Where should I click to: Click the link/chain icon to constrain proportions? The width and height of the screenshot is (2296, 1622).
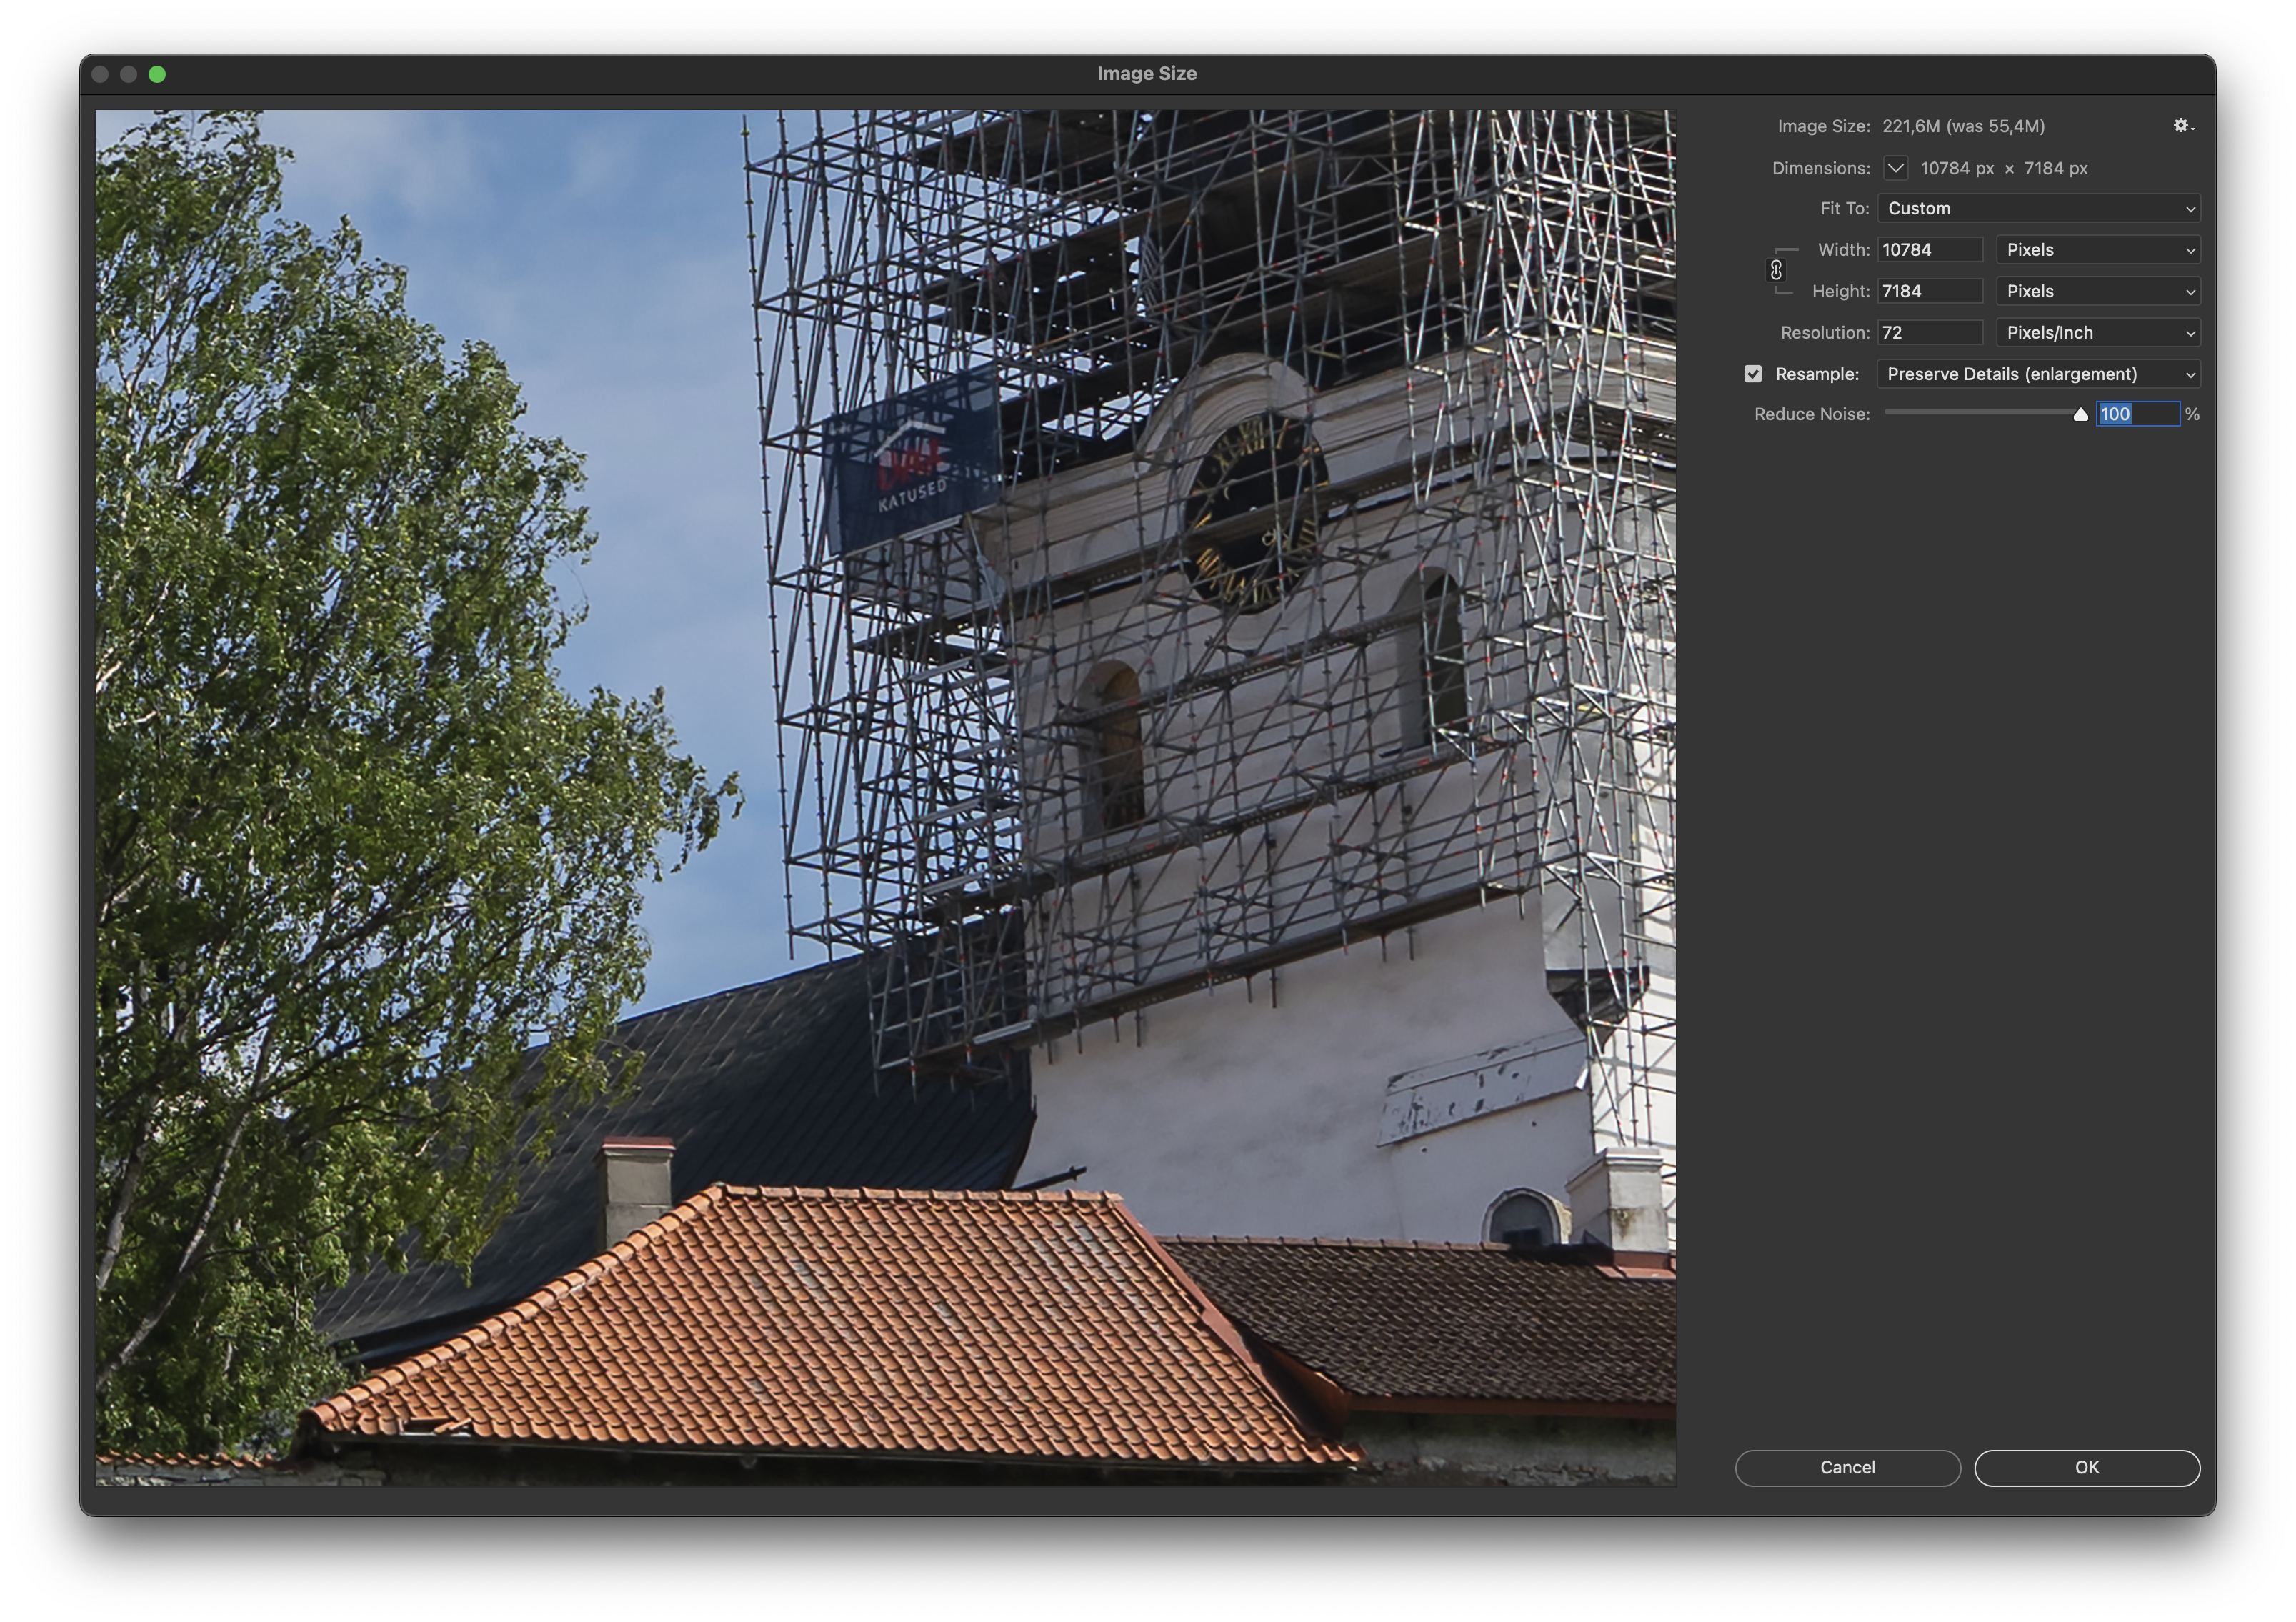[1777, 270]
